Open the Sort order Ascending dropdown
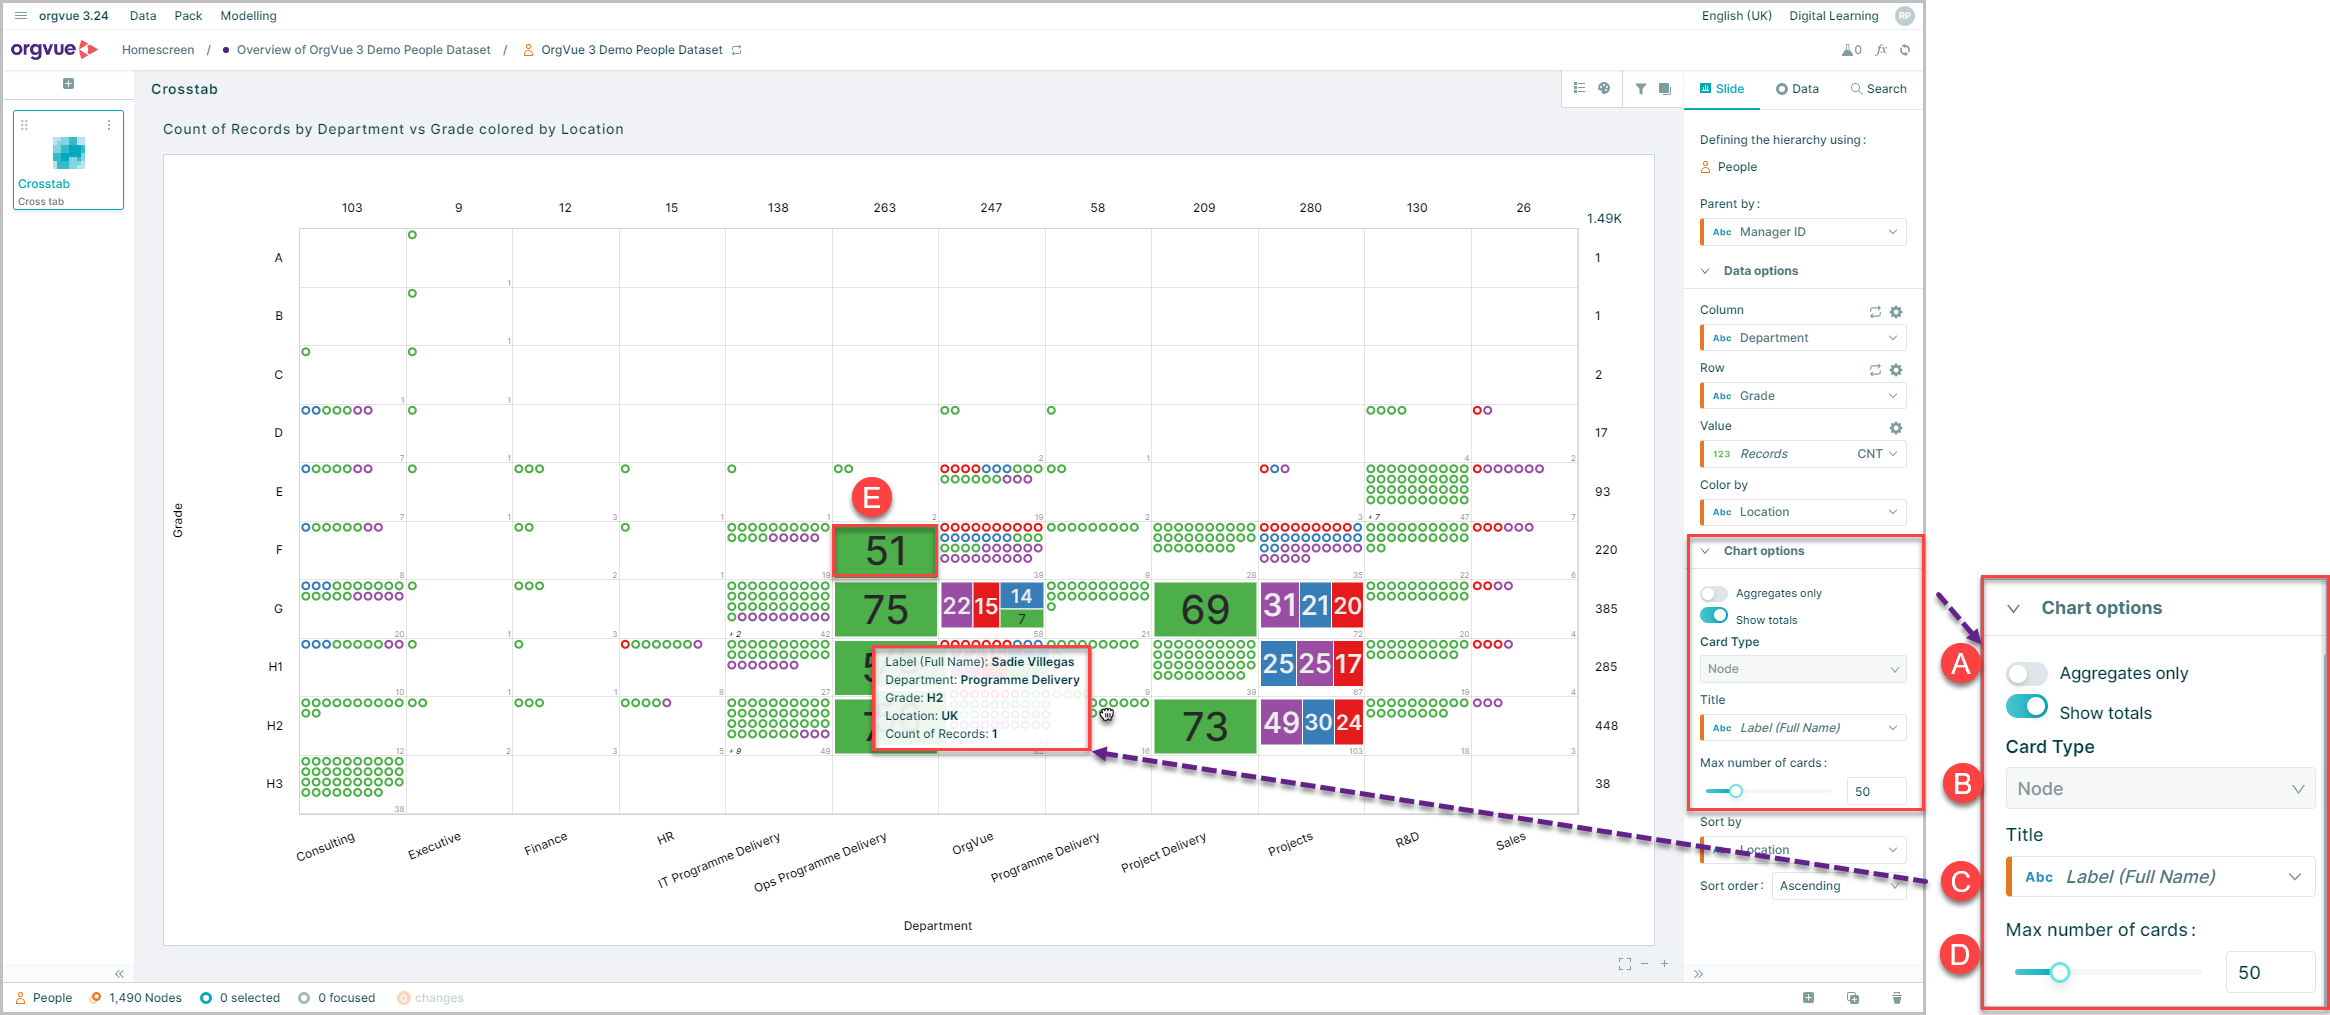 [x=1839, y=886]
